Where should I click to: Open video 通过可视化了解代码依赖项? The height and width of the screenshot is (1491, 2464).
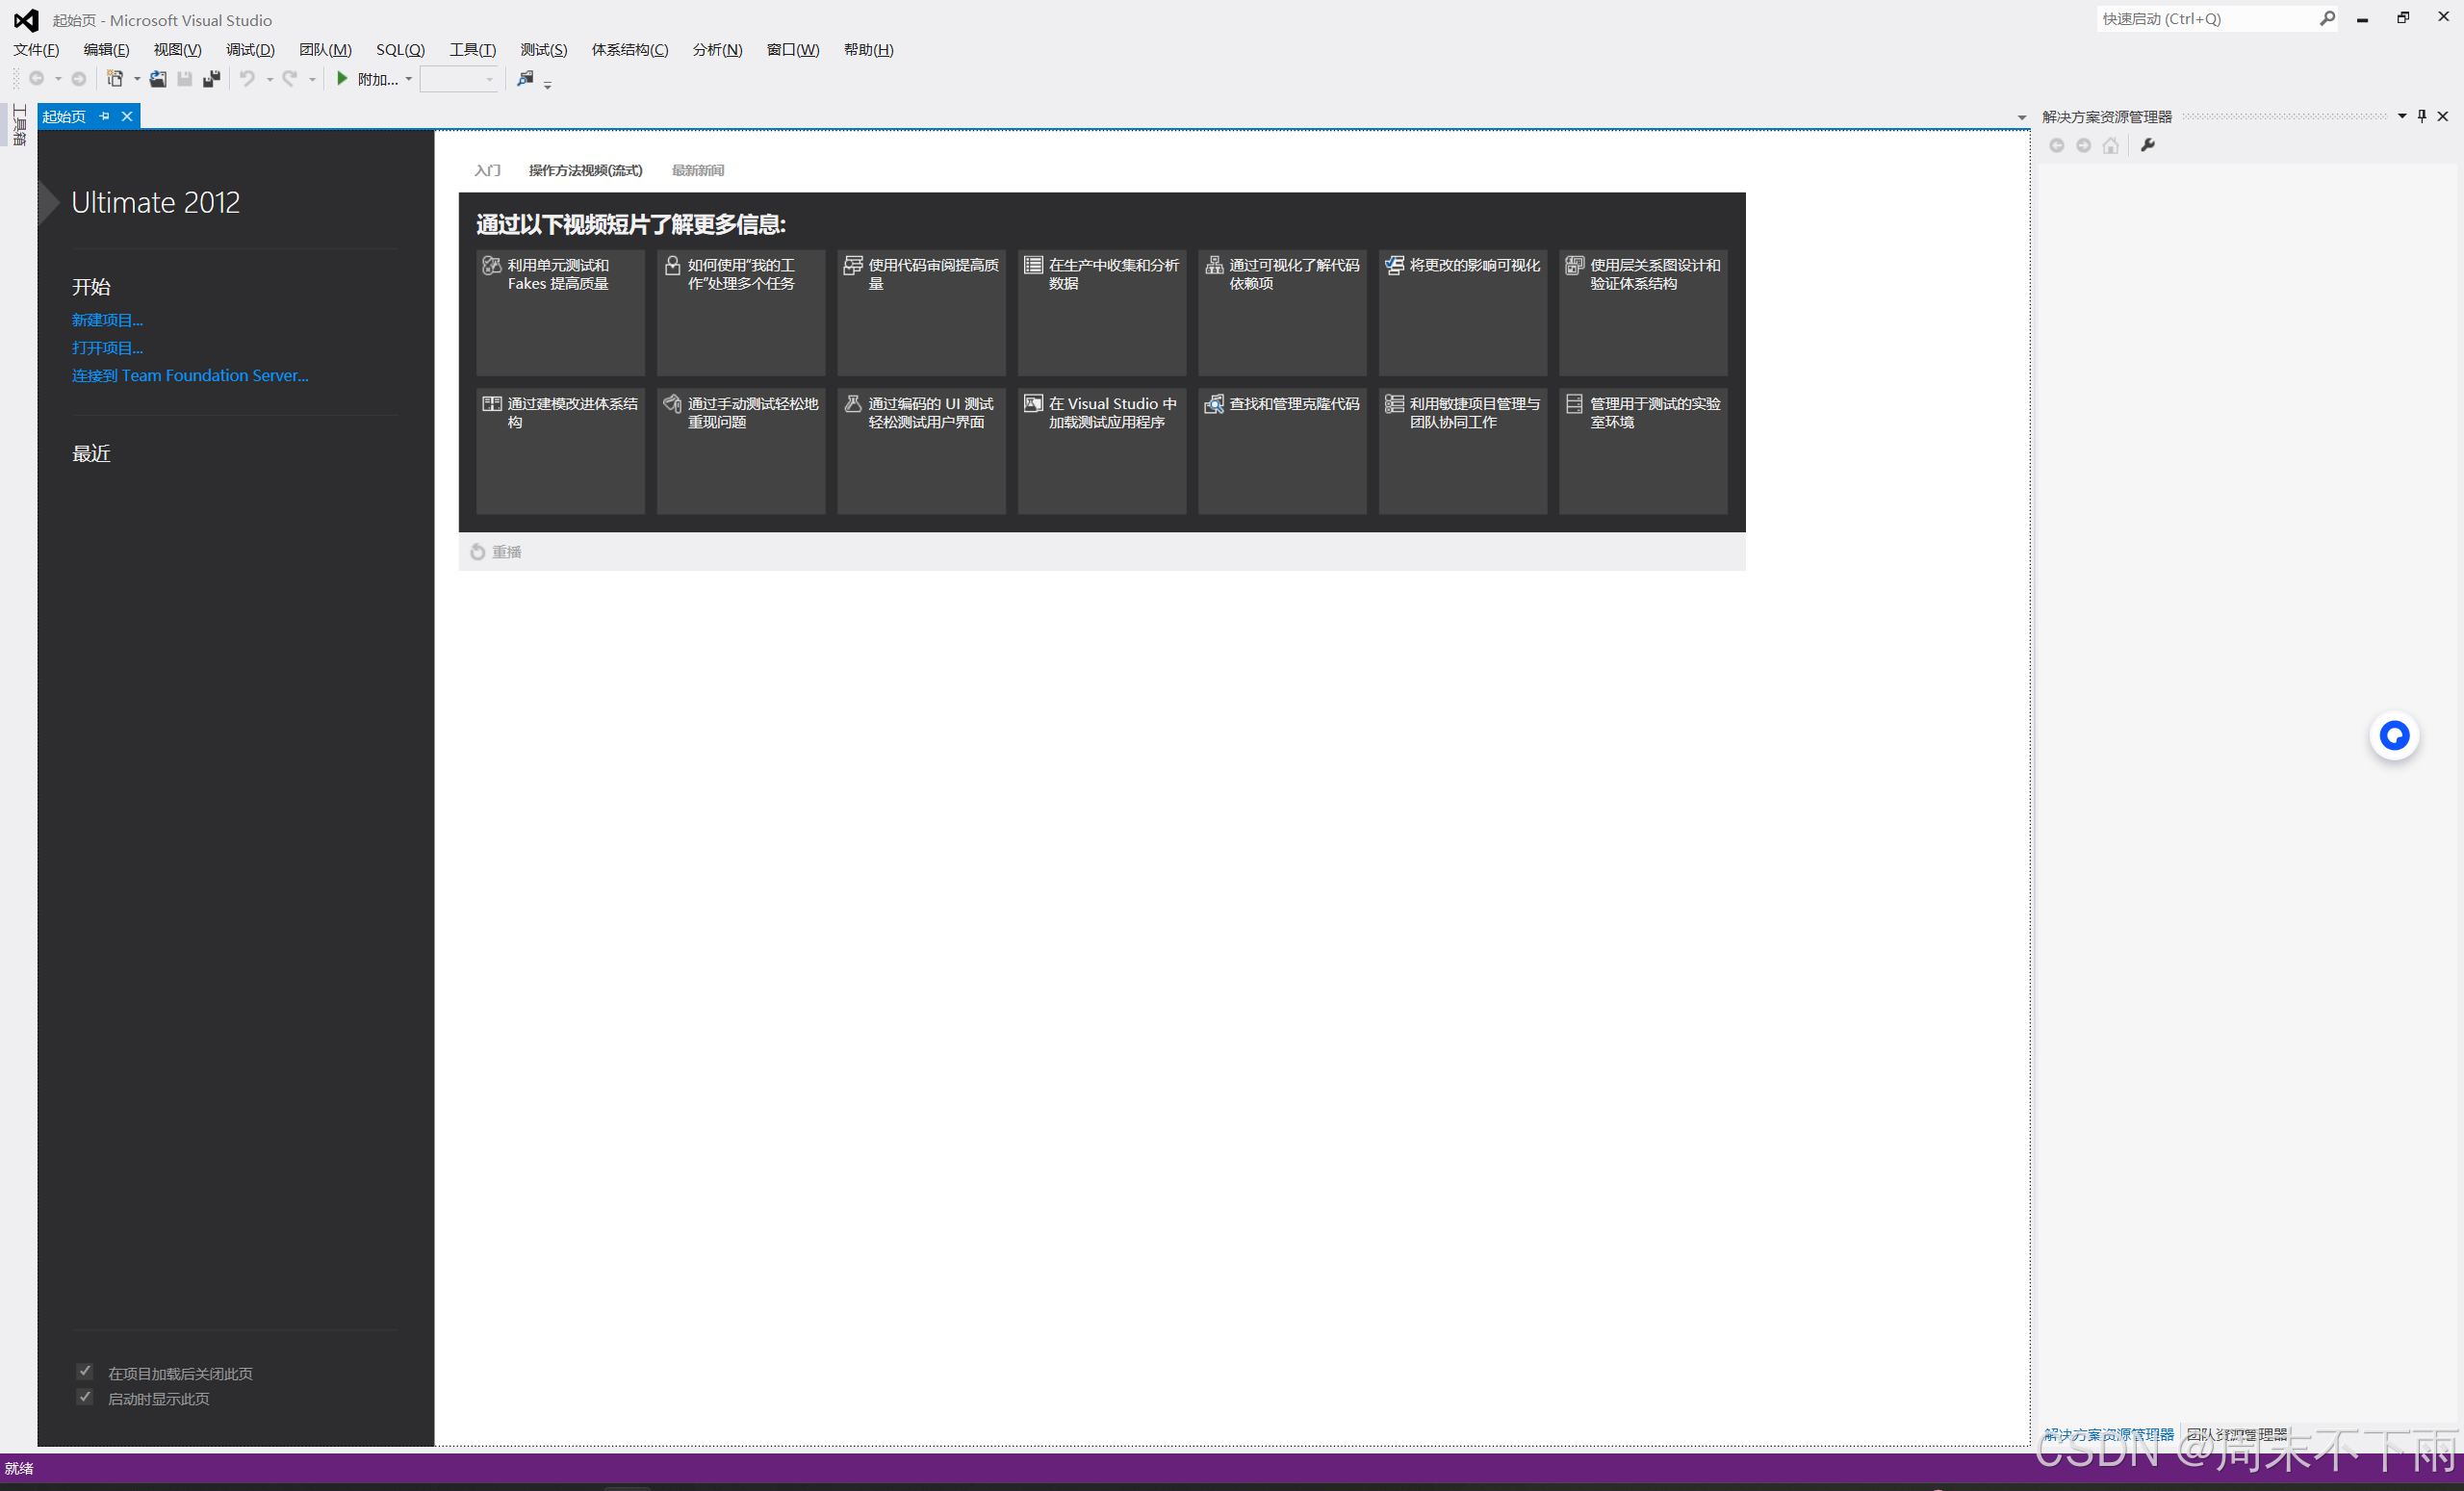[x=1282, y=313]
